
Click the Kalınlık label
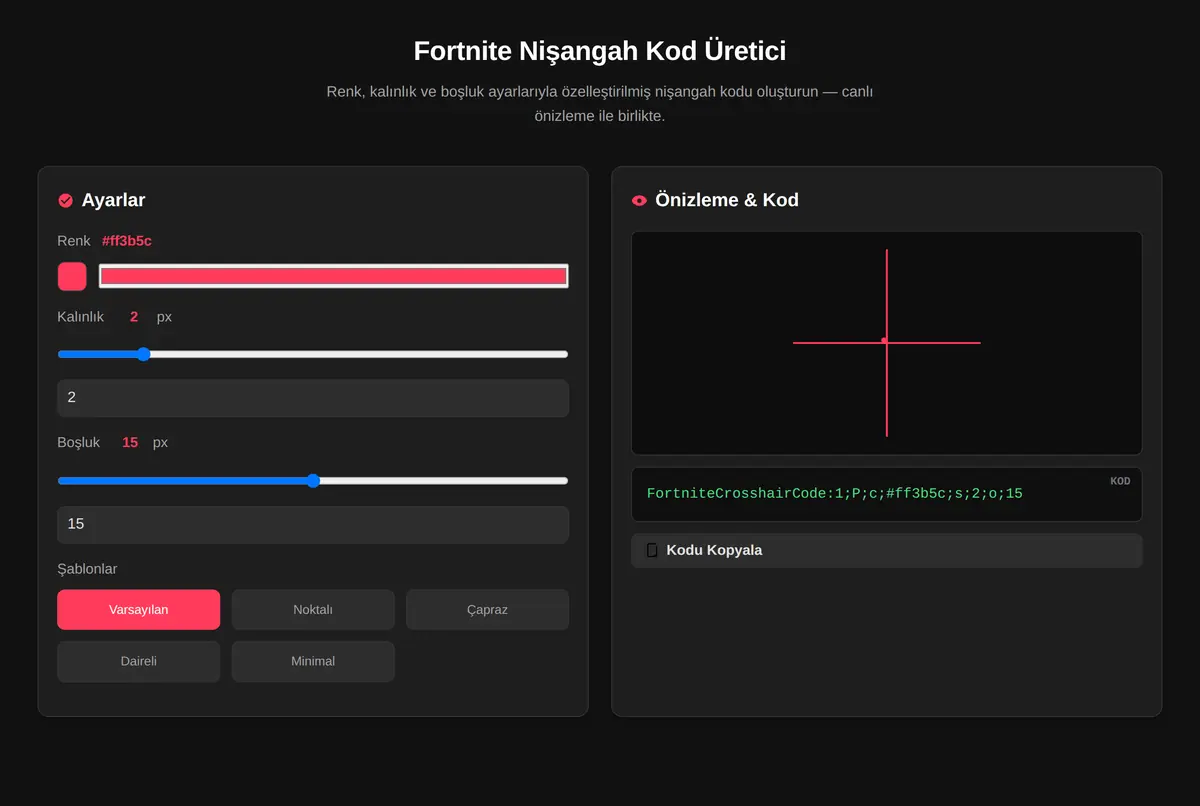(x=81, y=317)
